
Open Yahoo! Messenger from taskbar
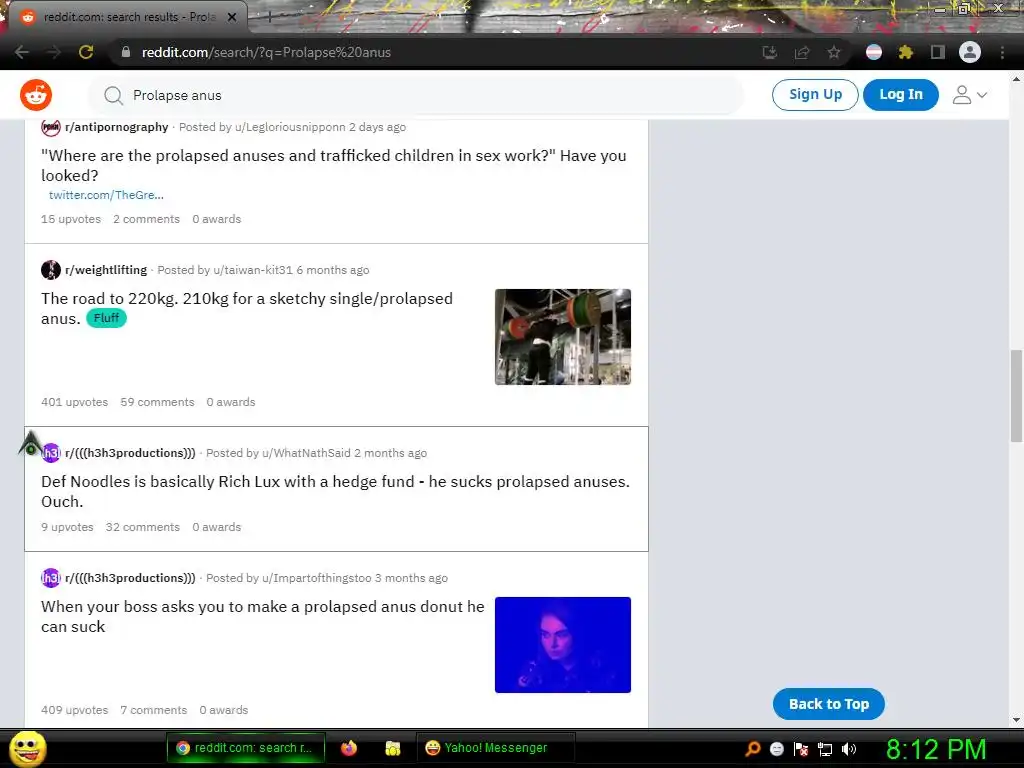[x=495, y=748]
